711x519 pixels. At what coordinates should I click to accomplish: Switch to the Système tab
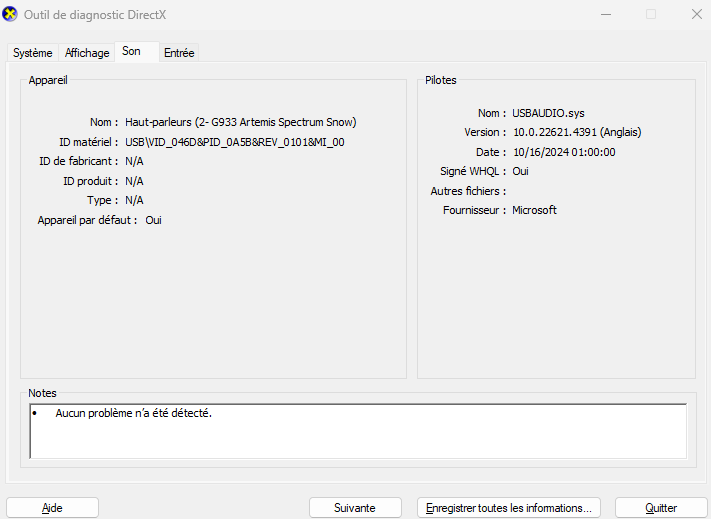tap(33, 53)
